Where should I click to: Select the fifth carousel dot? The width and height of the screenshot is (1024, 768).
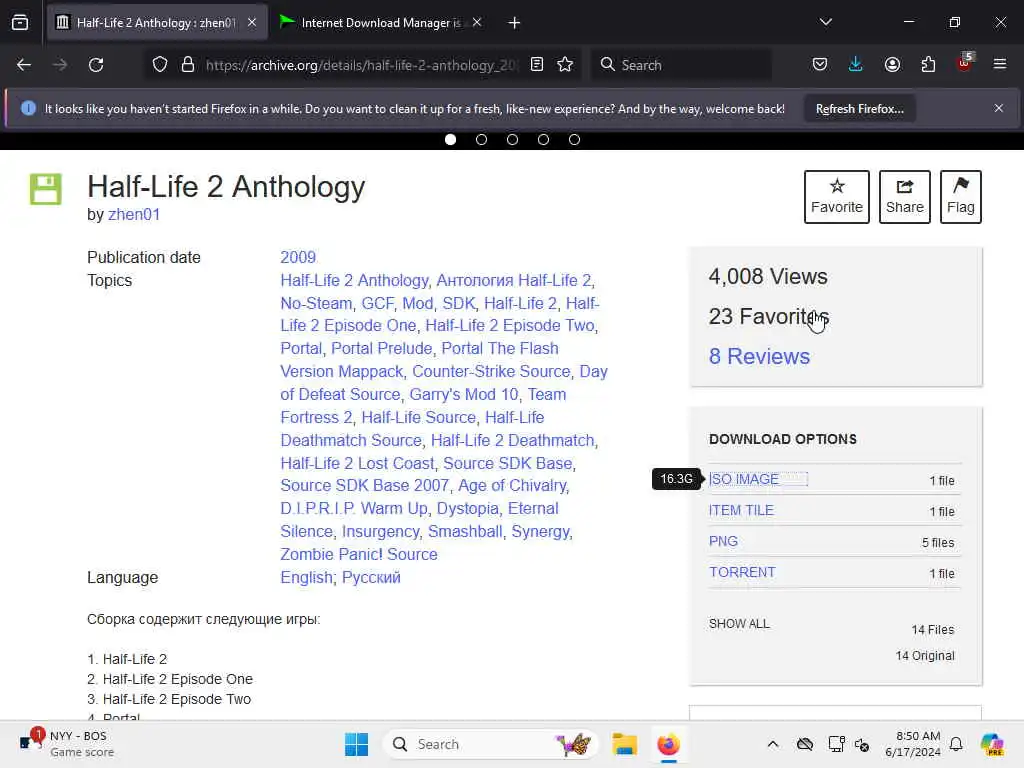tap(574, 140)
